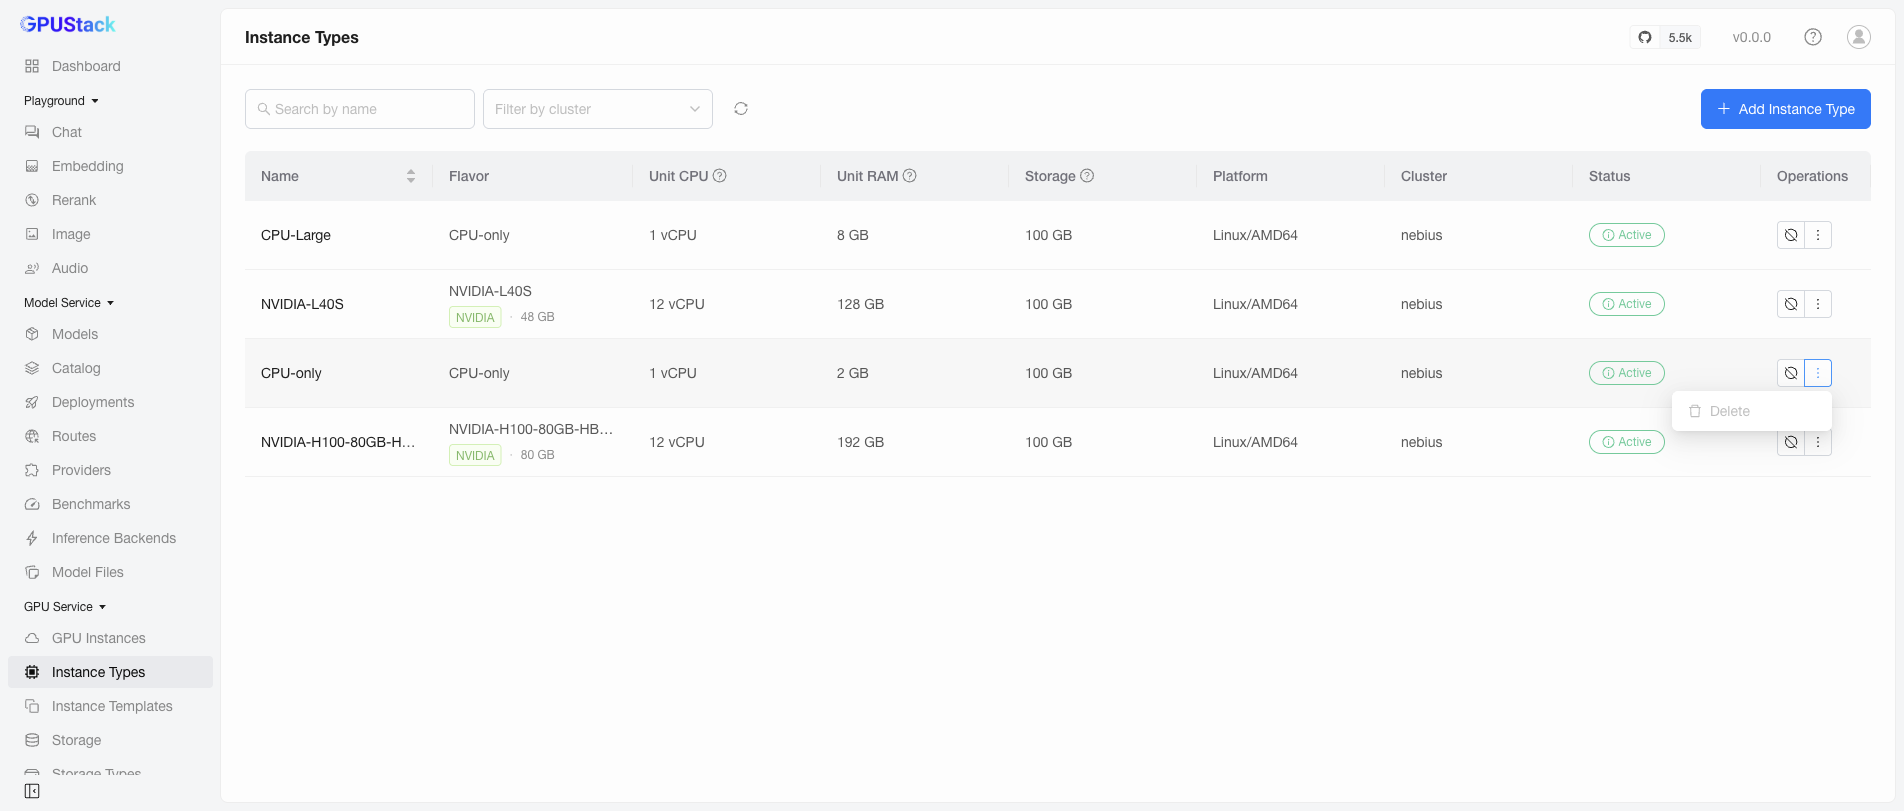
Task: Open the Model Files page
Action: point(110,572)
